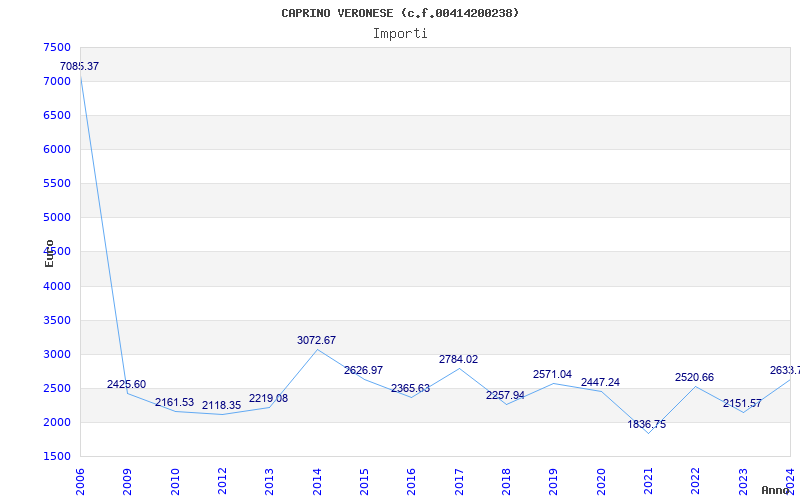This screenshot has height=500, width=800.
Task: Click x-axis year 2014
Action: tap(317, 482)
